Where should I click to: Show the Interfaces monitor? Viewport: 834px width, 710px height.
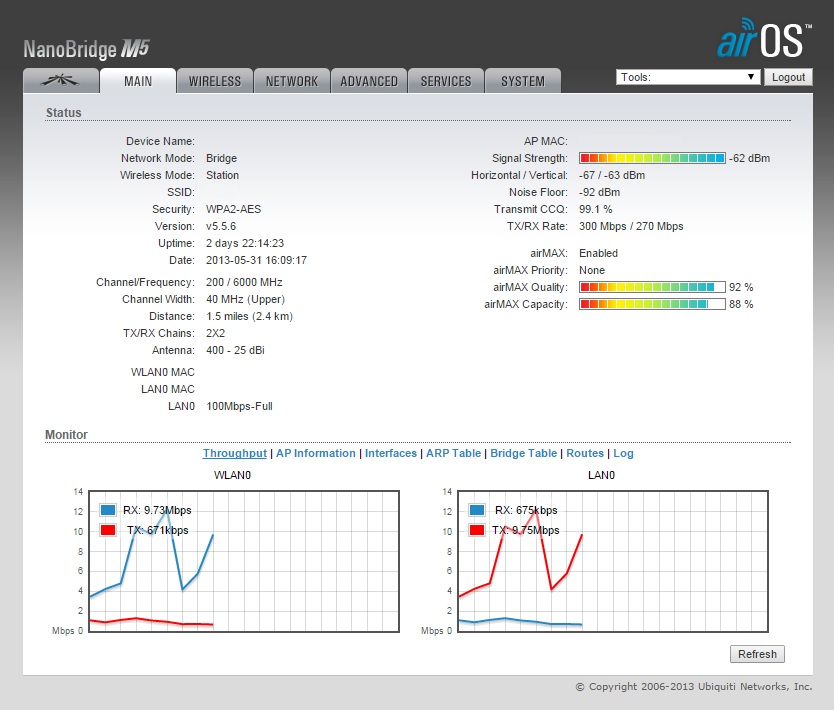coord(391,453)
